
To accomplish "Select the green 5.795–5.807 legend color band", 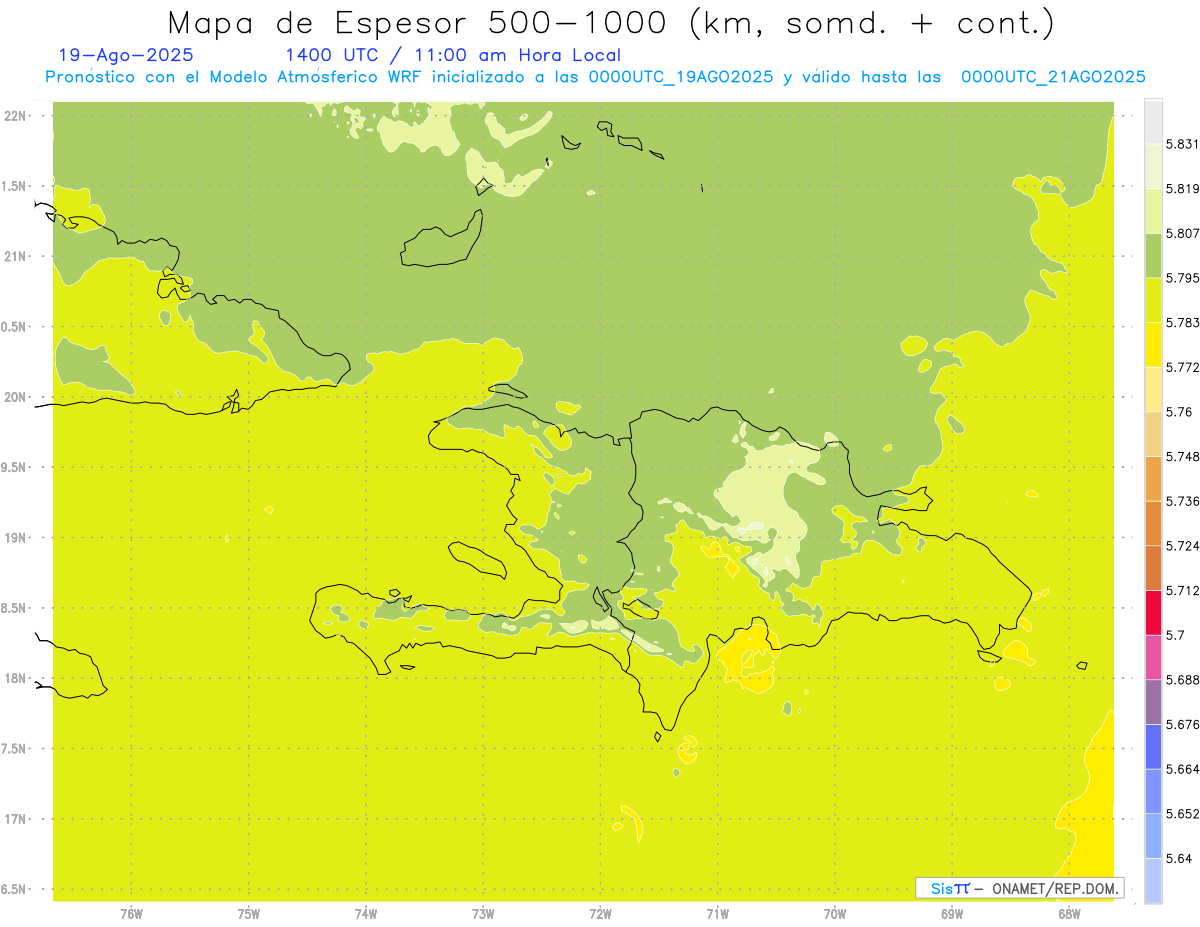I will 1153,255.
